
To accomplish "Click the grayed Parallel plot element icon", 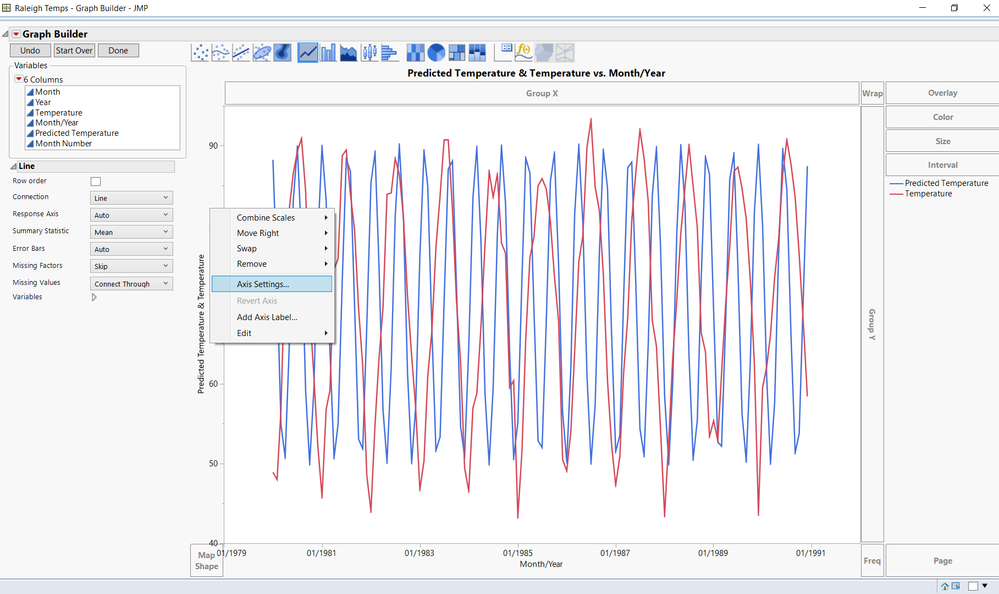I will click(565, 52).
